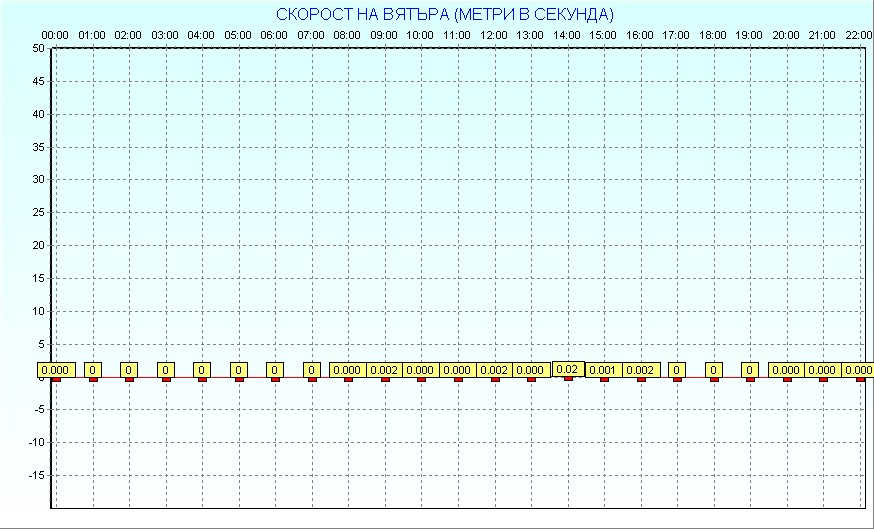The height and width of the screenshot is (529, 874).
Task: Click the 22:00 time axis label
Action: [858, 35]
